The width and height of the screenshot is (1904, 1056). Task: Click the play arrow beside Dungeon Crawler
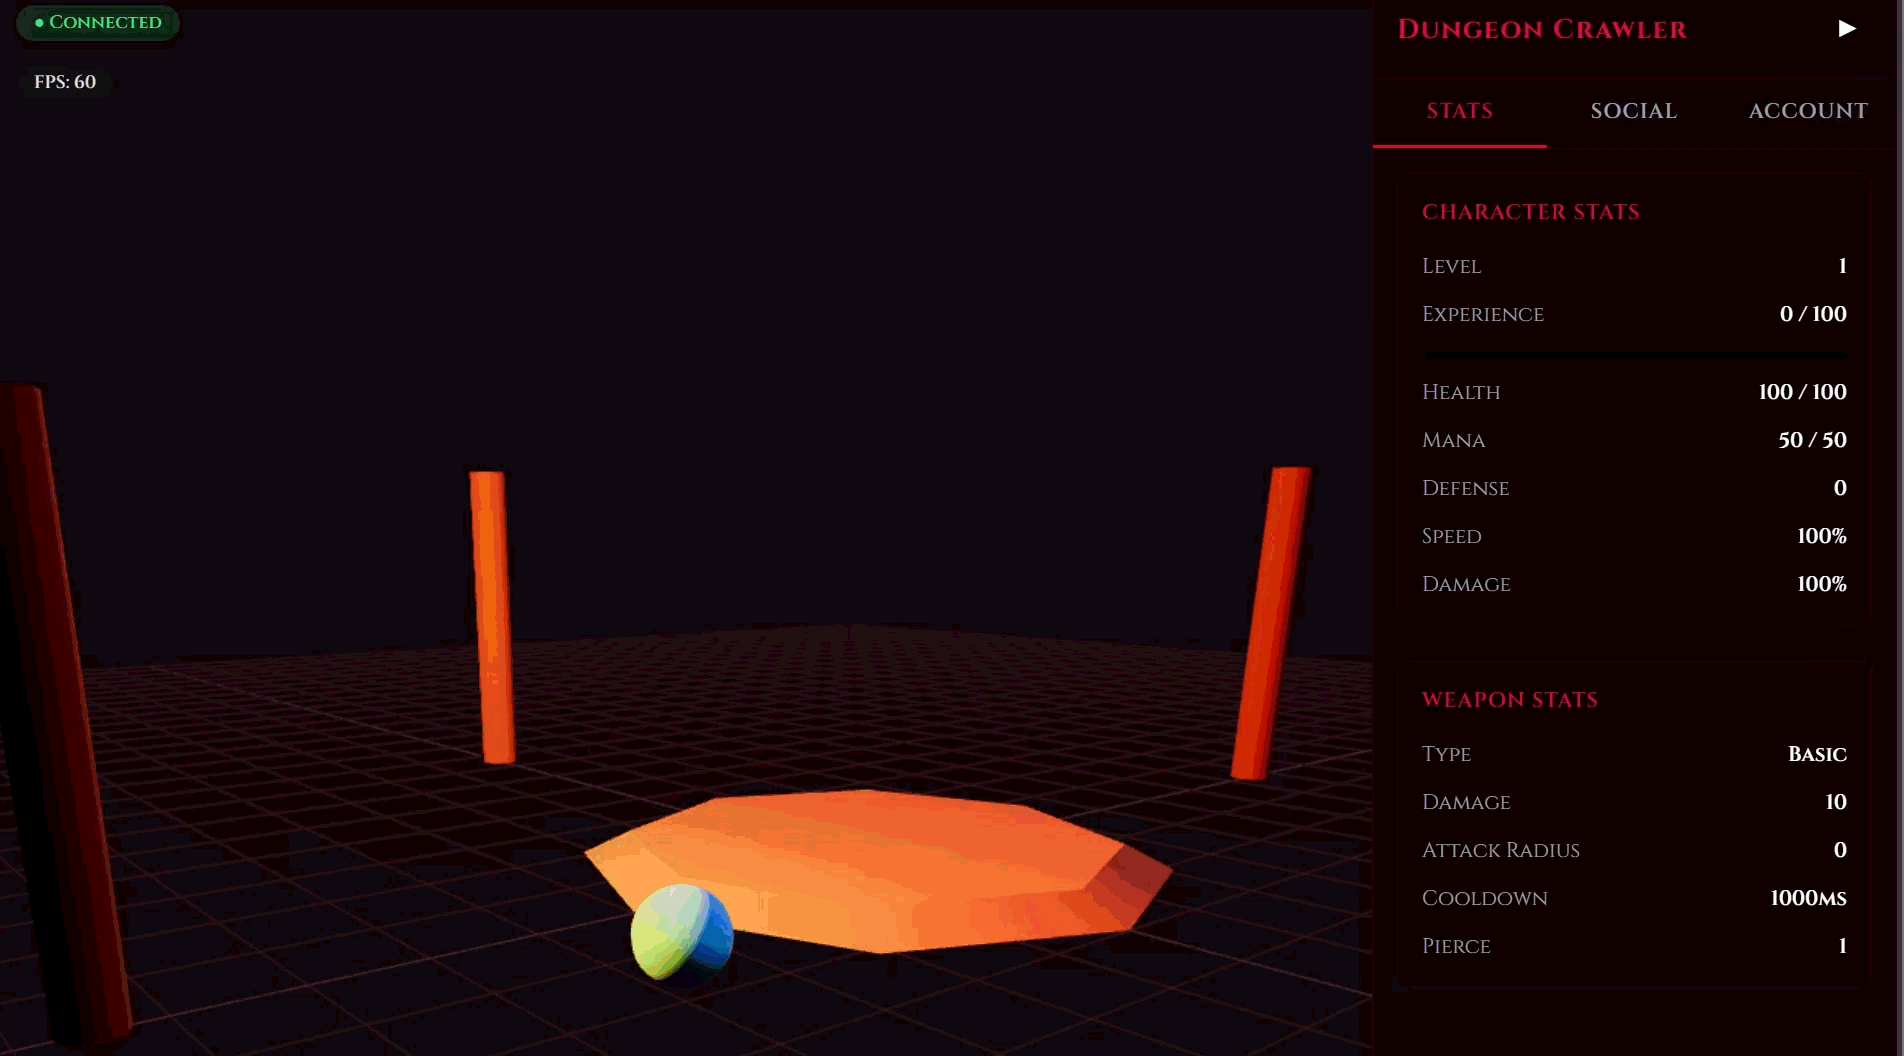(1846, 28)
